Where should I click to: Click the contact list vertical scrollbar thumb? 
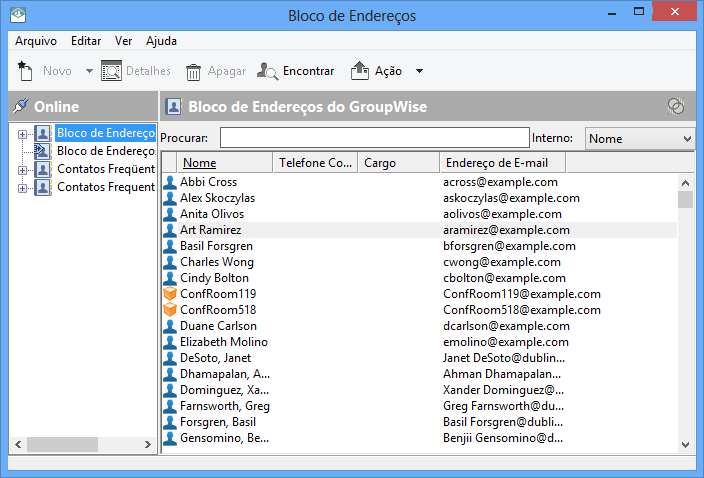[x=685, y=199]
